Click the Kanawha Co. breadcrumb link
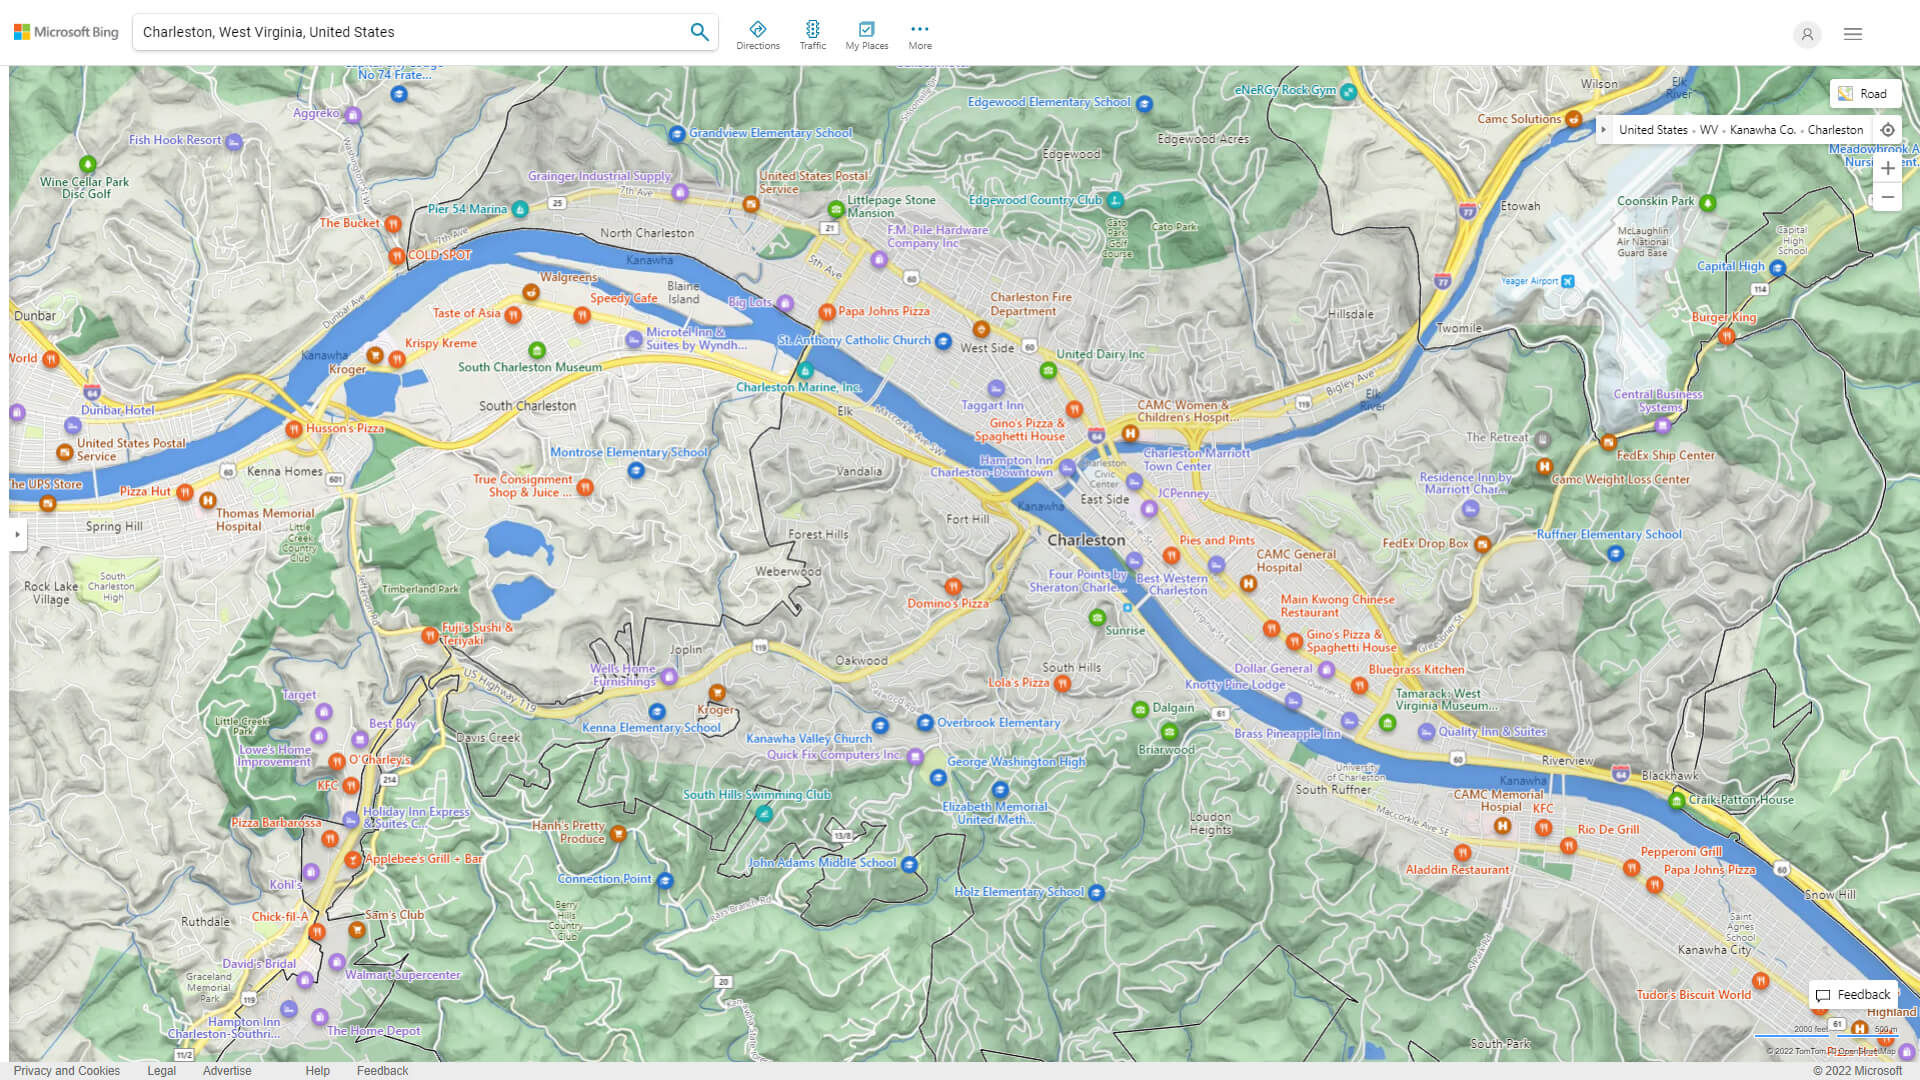 pos(1762,130)
